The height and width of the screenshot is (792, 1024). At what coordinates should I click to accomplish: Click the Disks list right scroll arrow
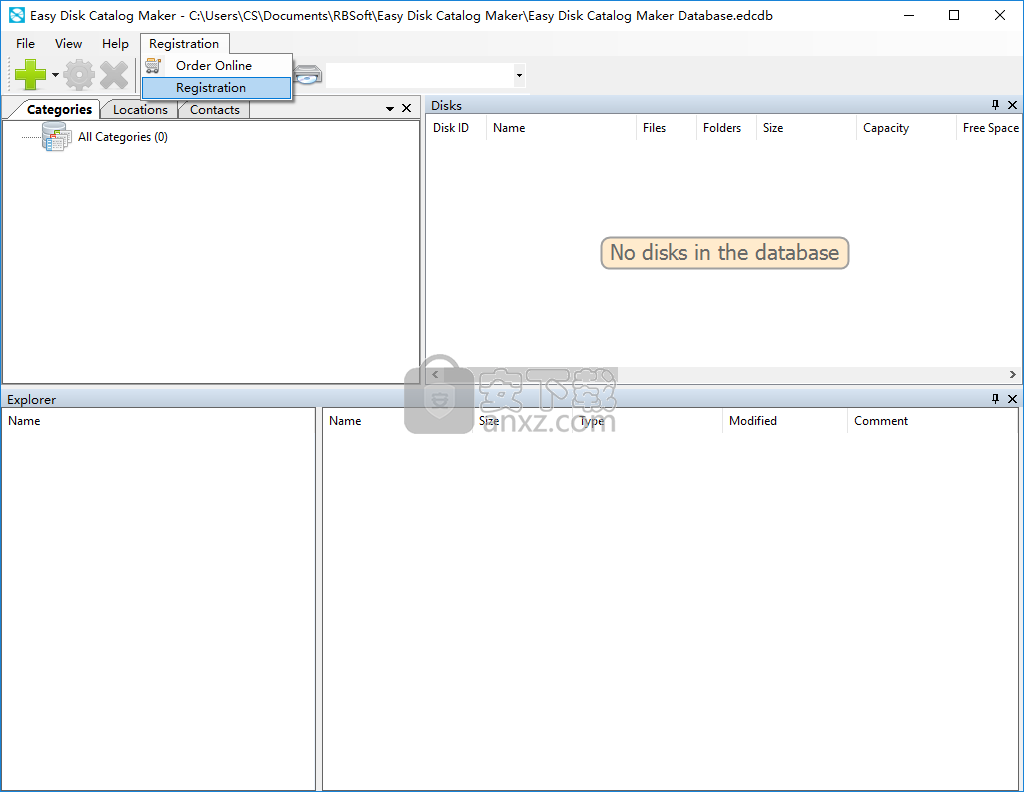point(1012,375)
